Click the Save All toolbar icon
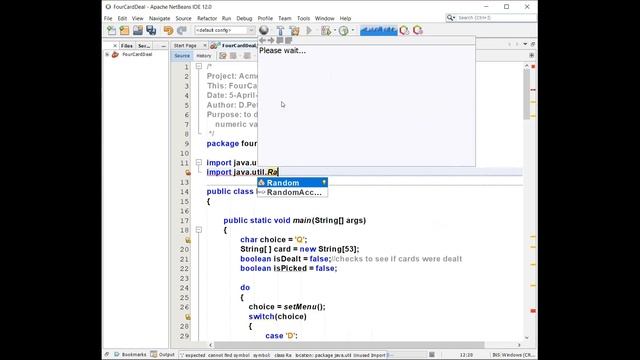640x360 pixels. 151,30
